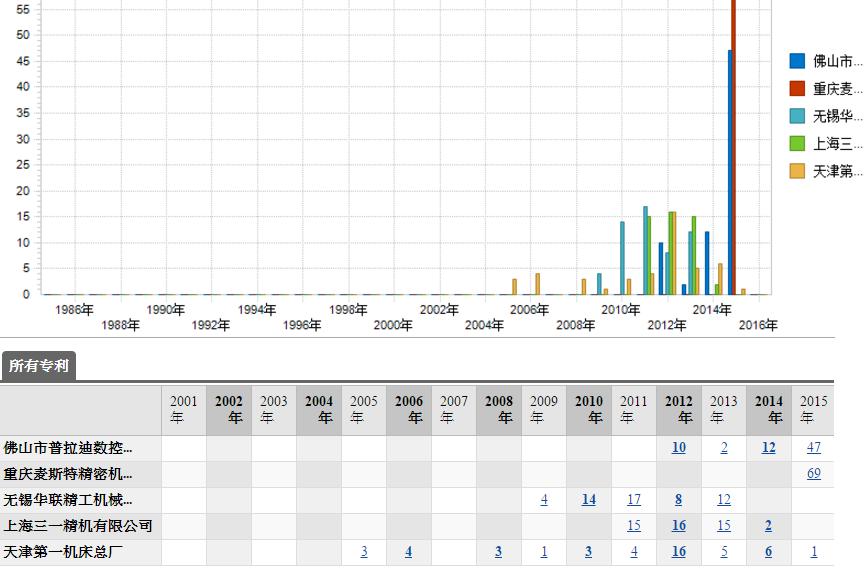Click the tall red 2015 chart bar
Viewport: 868px width, 576px height.
pos(733,147)
